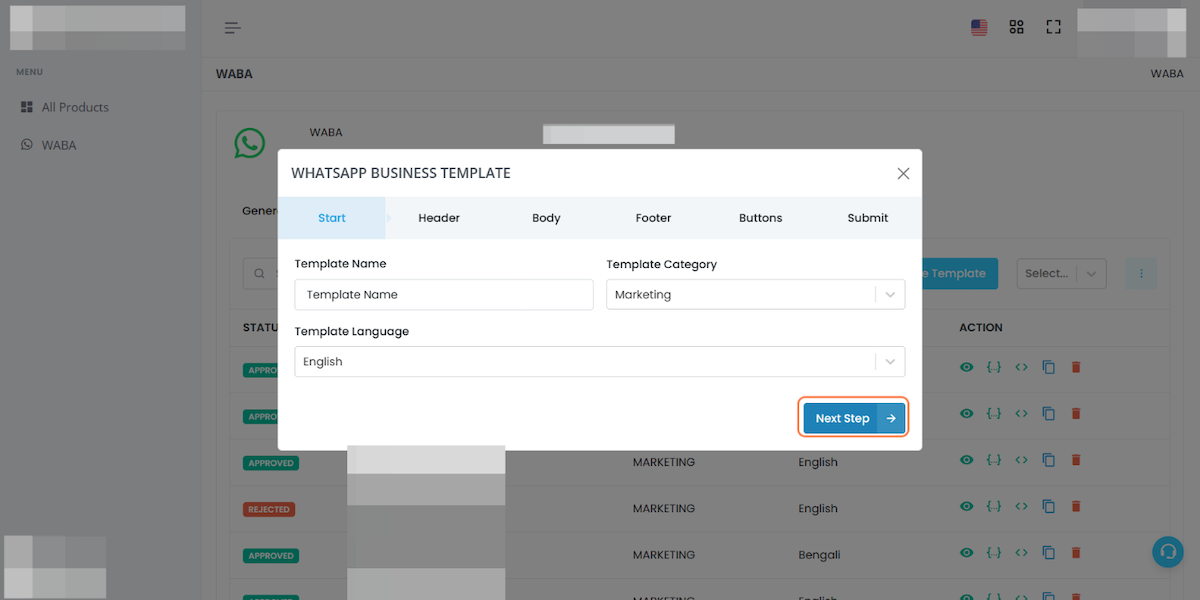Click the red delete icon in first row
The height and width of the screenshot is (600, 1200).
coord(1076,367)
